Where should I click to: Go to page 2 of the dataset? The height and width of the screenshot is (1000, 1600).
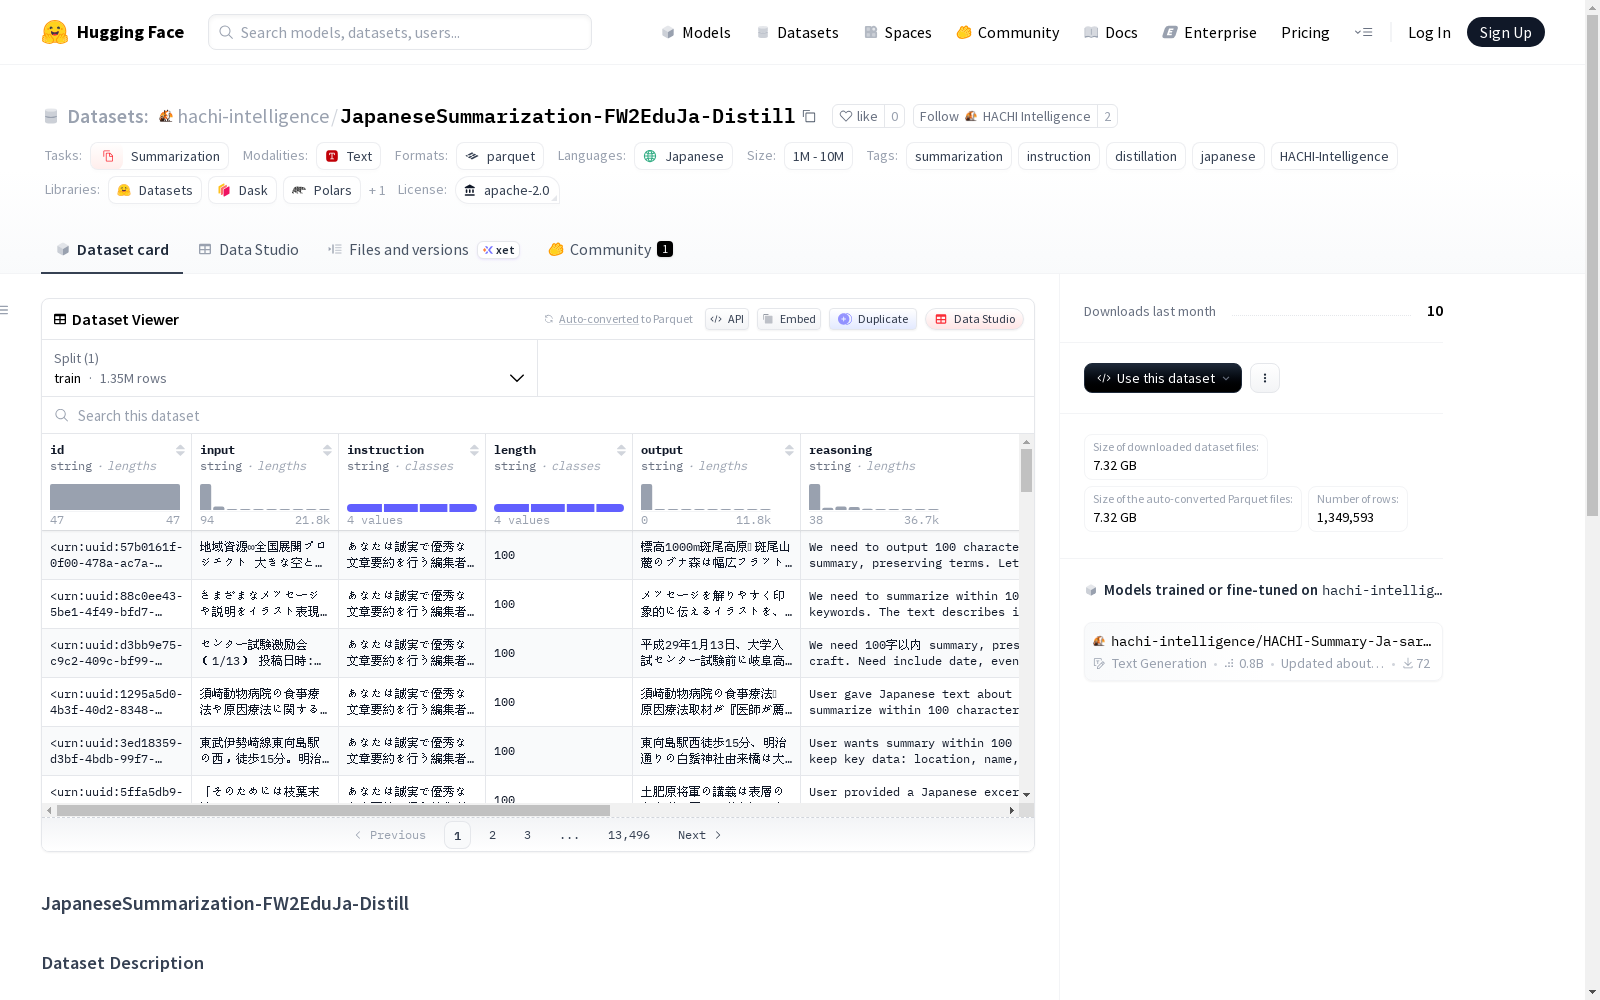492,835
